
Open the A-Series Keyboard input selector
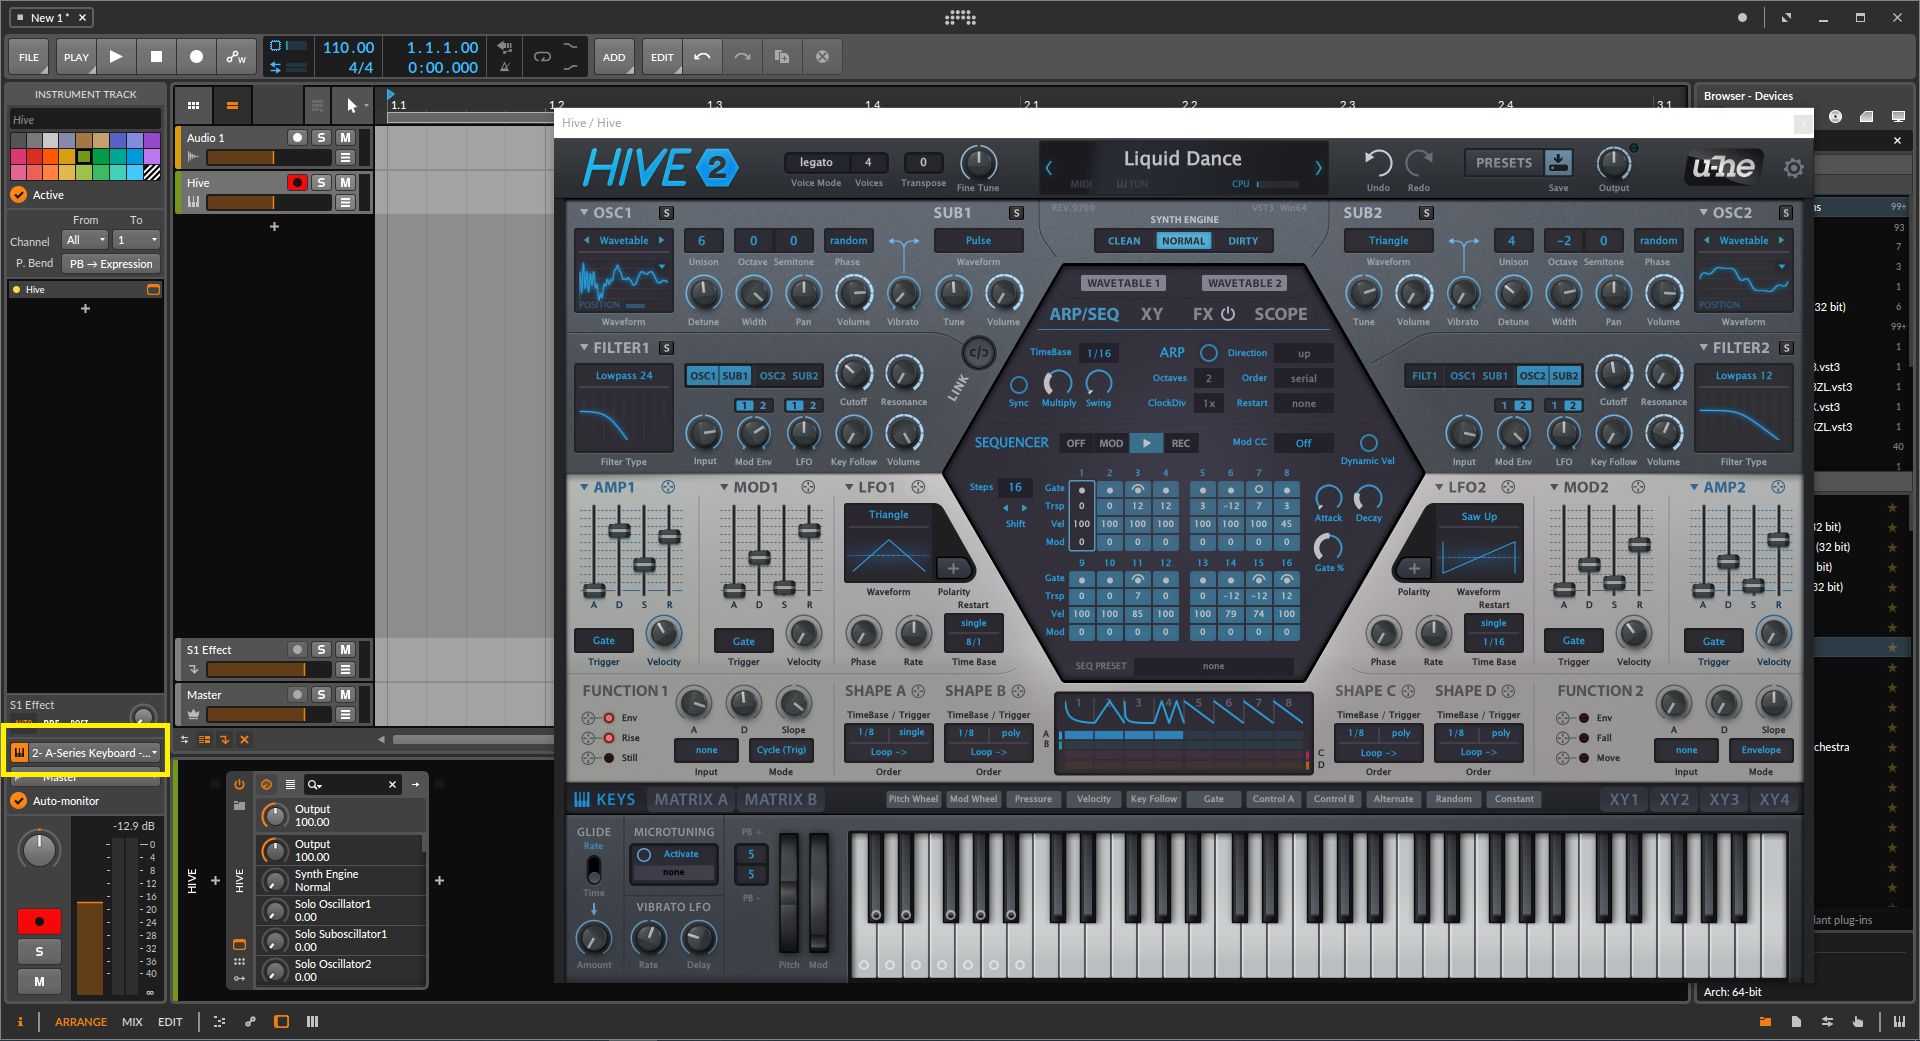86,753
